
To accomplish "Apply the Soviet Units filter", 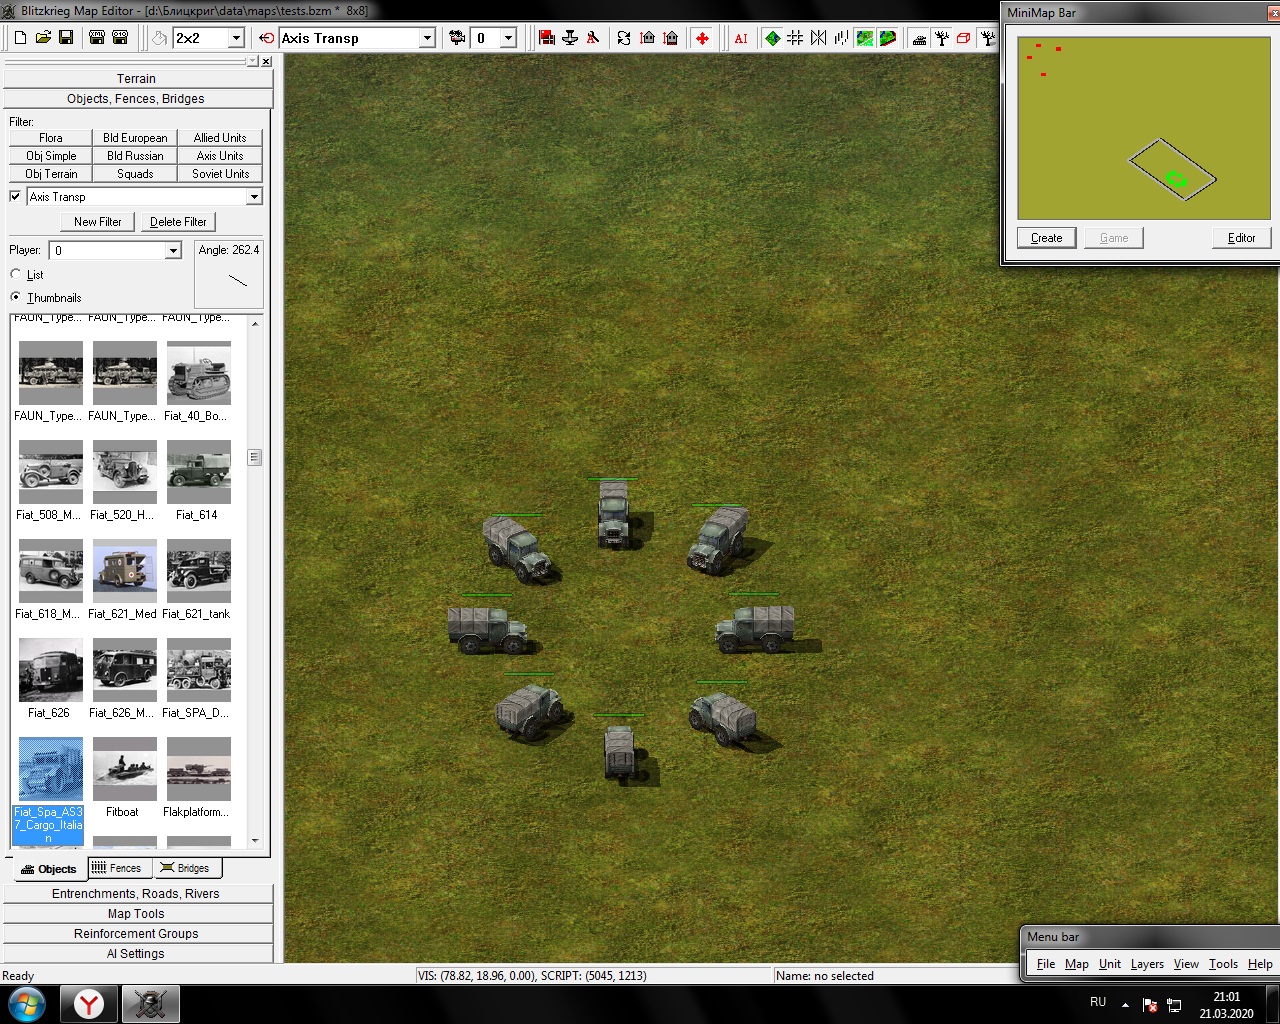I will click(221, 174).
